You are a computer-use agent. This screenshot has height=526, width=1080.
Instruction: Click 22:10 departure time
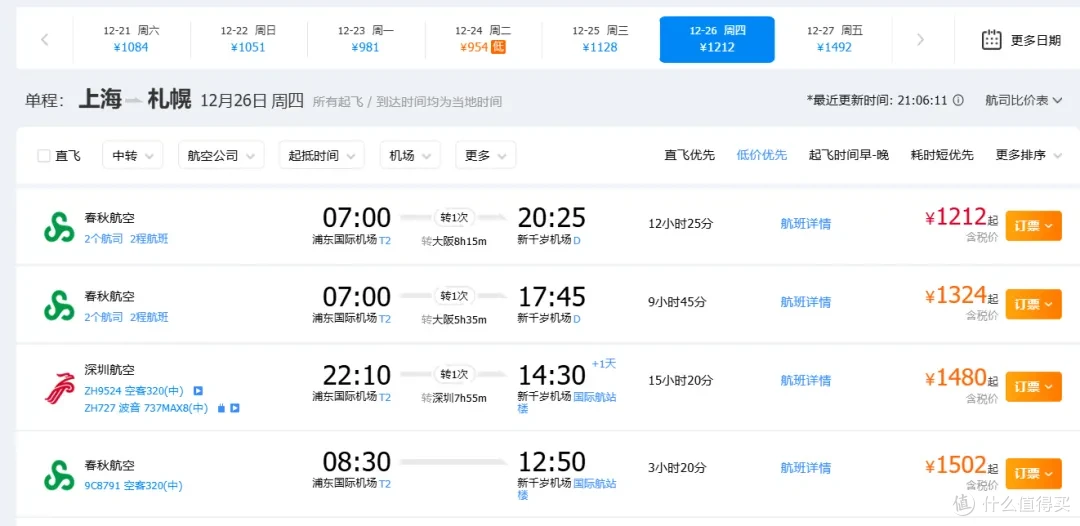357,375
